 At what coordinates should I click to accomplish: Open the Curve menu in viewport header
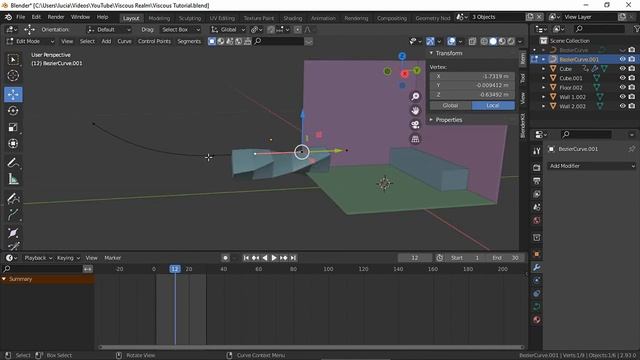(x=124, y=41)
